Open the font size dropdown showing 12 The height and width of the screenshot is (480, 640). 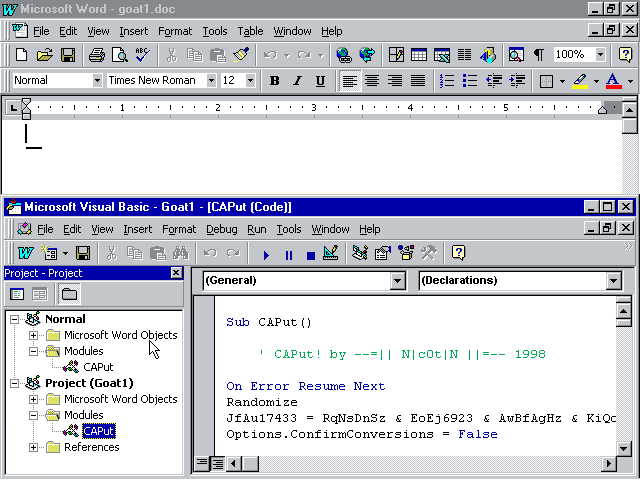tap(250, 81)
